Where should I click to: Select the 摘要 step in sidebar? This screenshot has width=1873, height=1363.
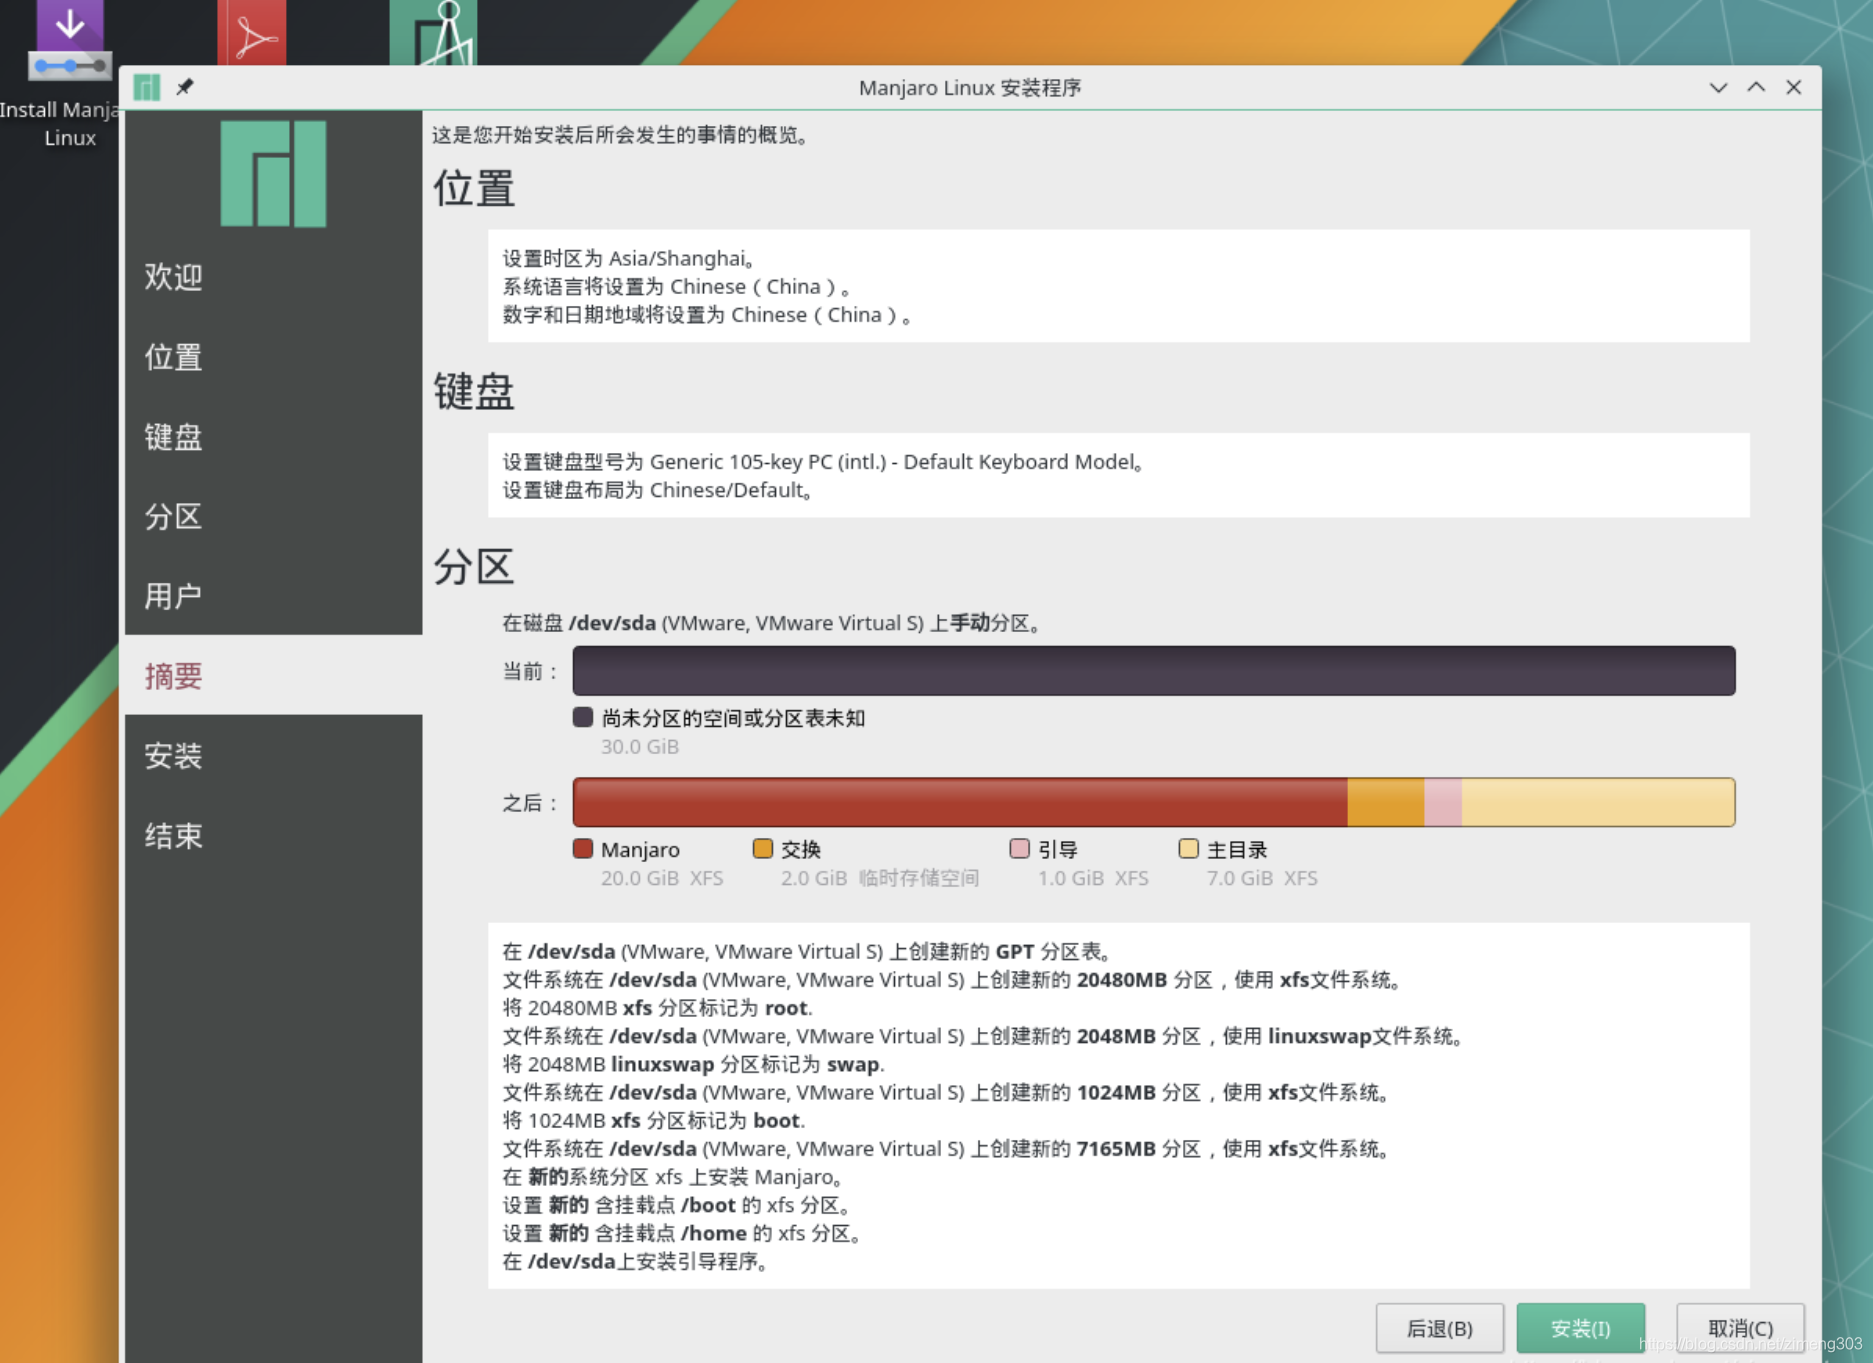(273, 675)
